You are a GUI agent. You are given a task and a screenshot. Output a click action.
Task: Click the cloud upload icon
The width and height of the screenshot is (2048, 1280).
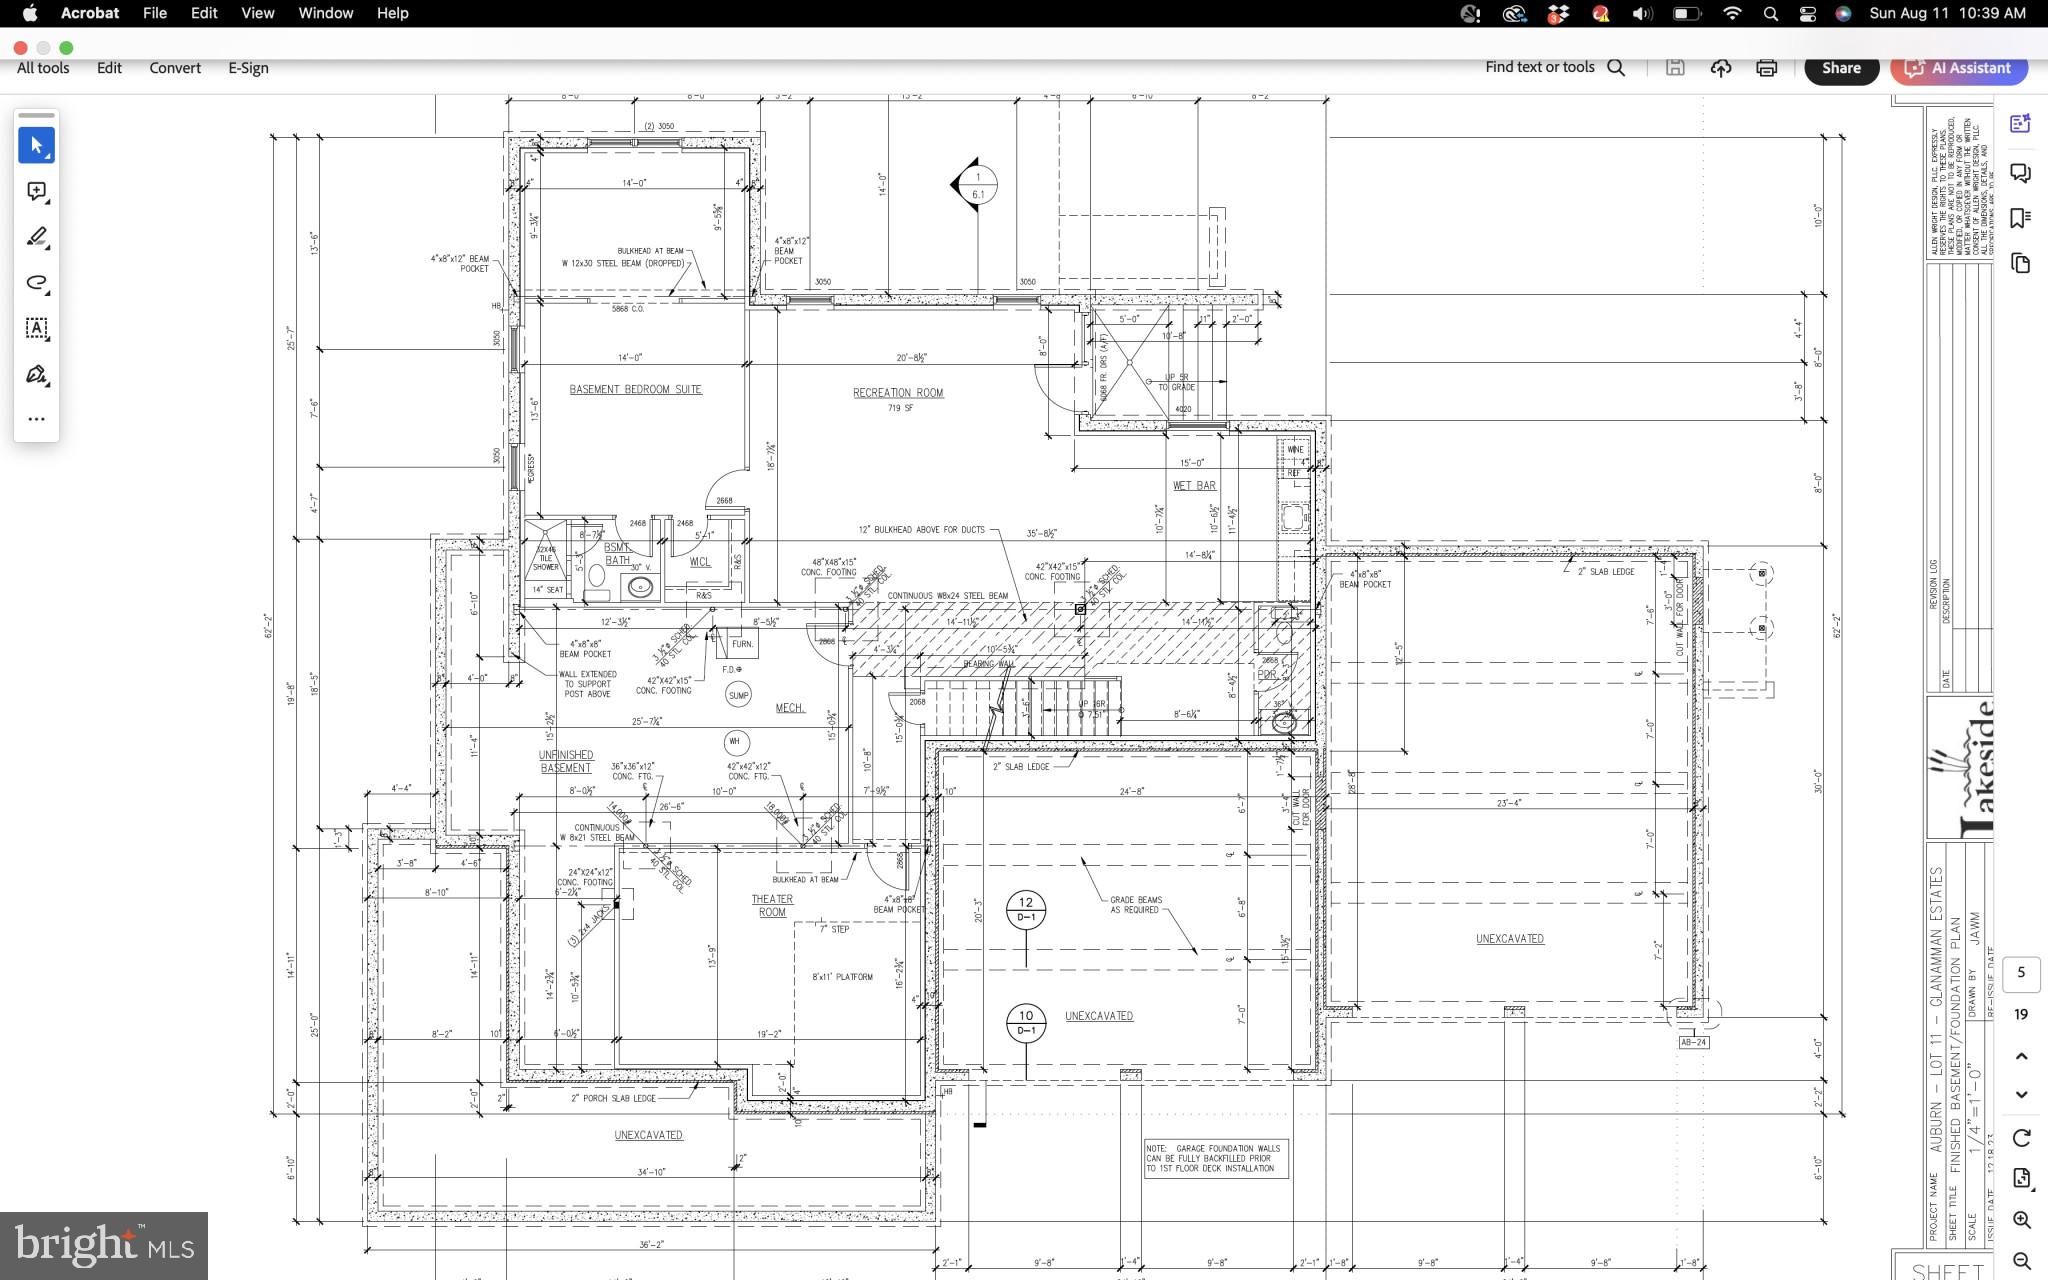click(1720, 68)
